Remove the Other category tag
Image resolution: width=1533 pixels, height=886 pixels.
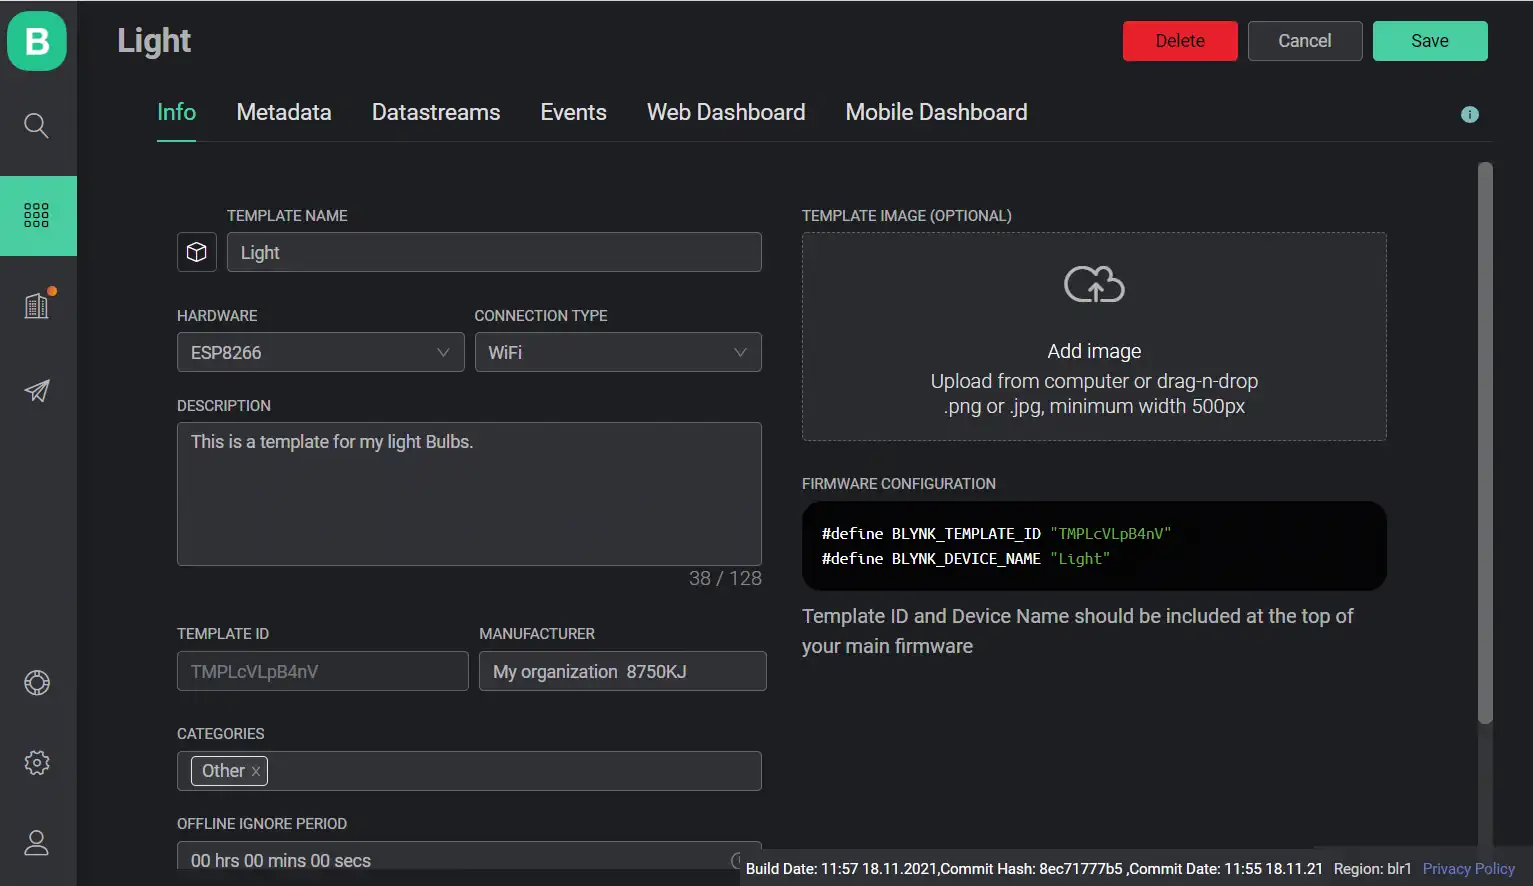pos(256,771)
